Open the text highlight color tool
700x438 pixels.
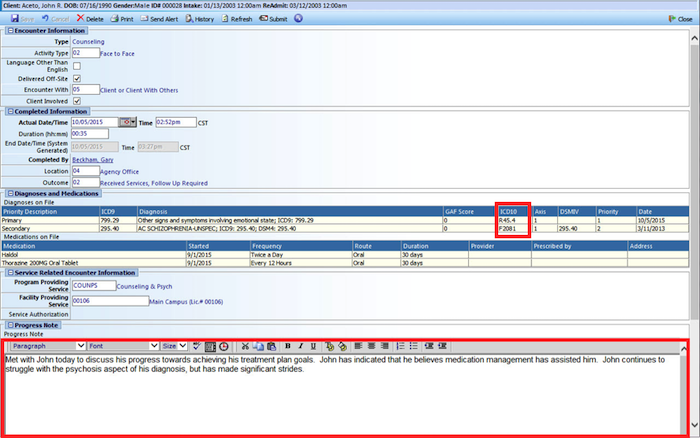[342, 346]
